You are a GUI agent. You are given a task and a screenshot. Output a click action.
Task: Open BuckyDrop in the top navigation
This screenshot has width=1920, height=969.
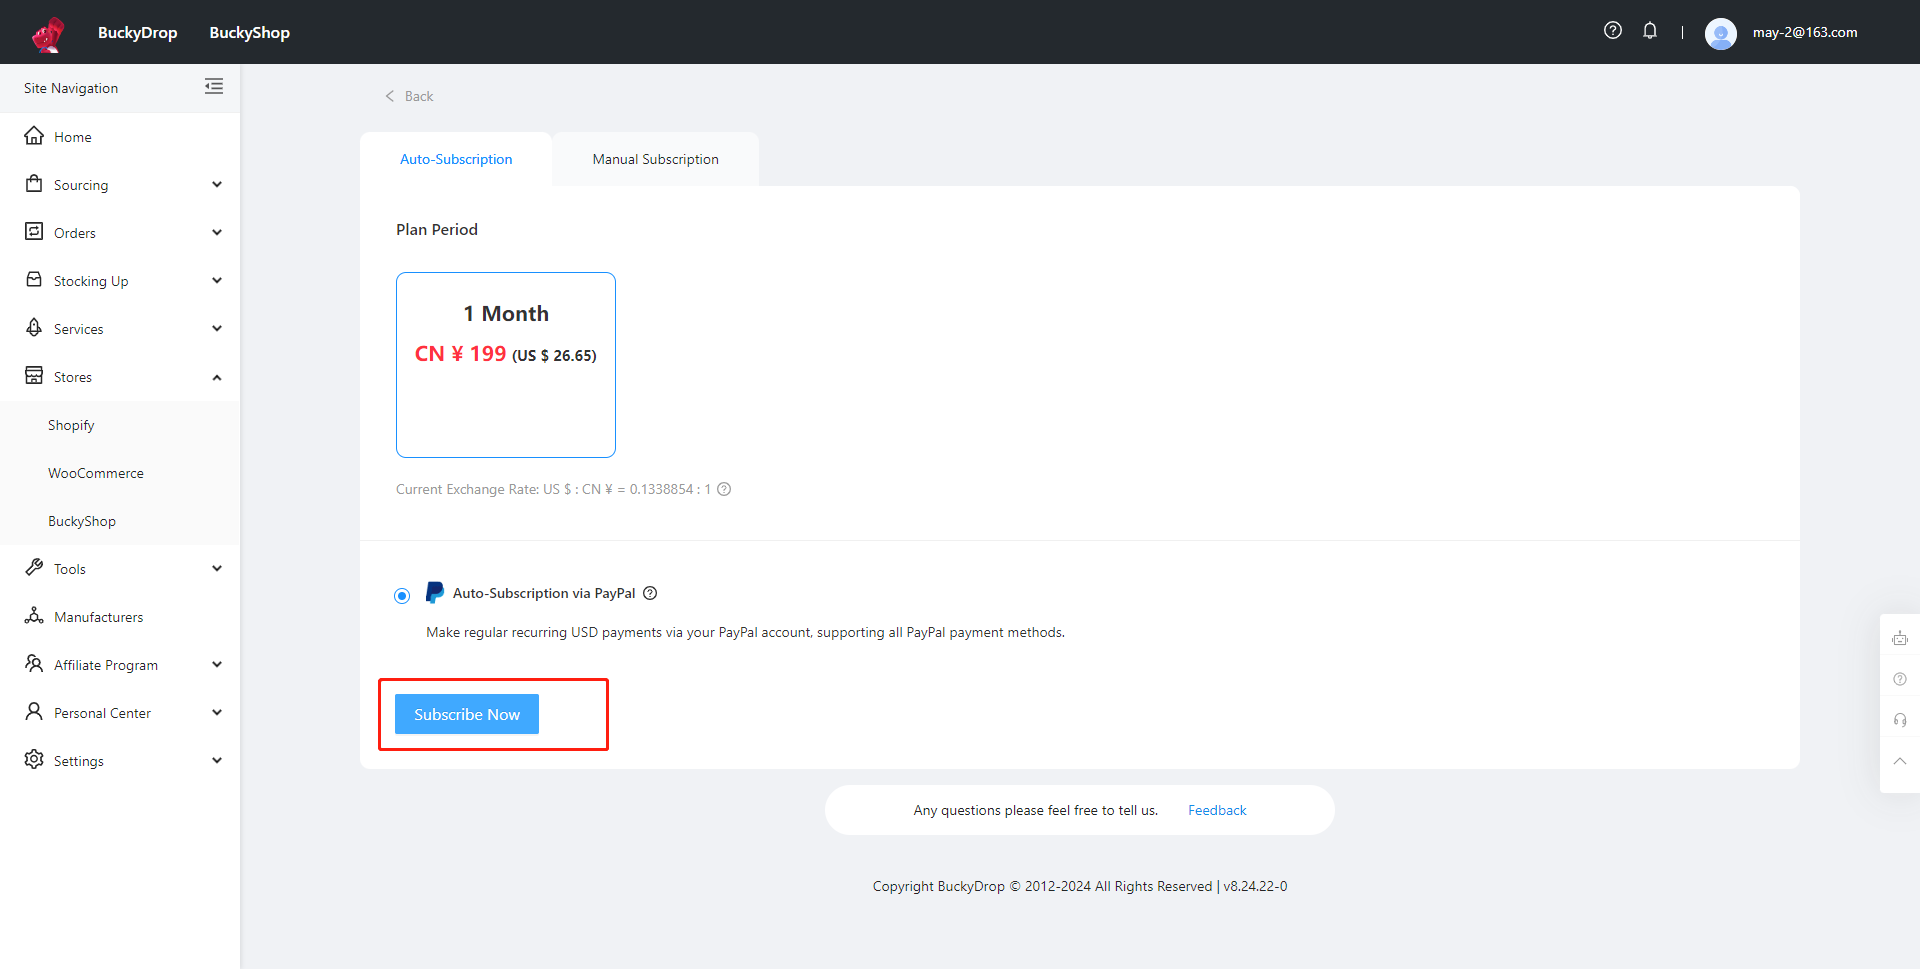138,32
